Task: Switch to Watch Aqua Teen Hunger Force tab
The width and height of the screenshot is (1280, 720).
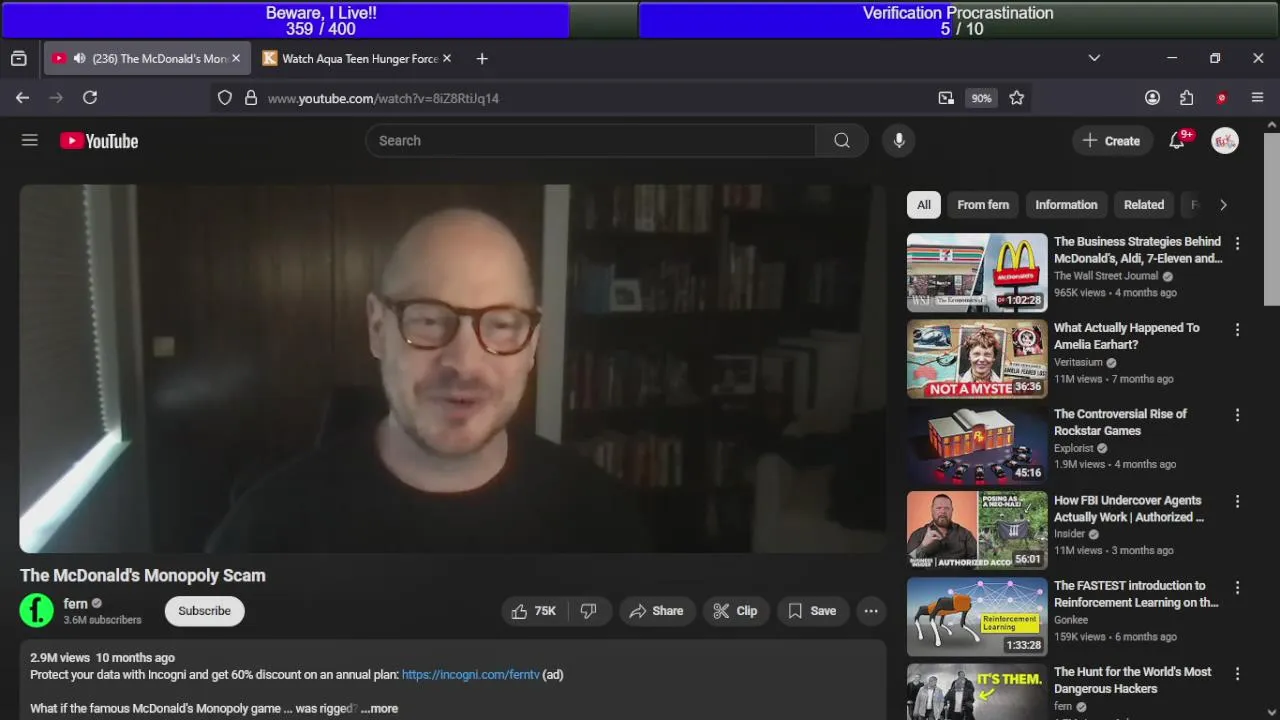Action: tap(358, 59)
